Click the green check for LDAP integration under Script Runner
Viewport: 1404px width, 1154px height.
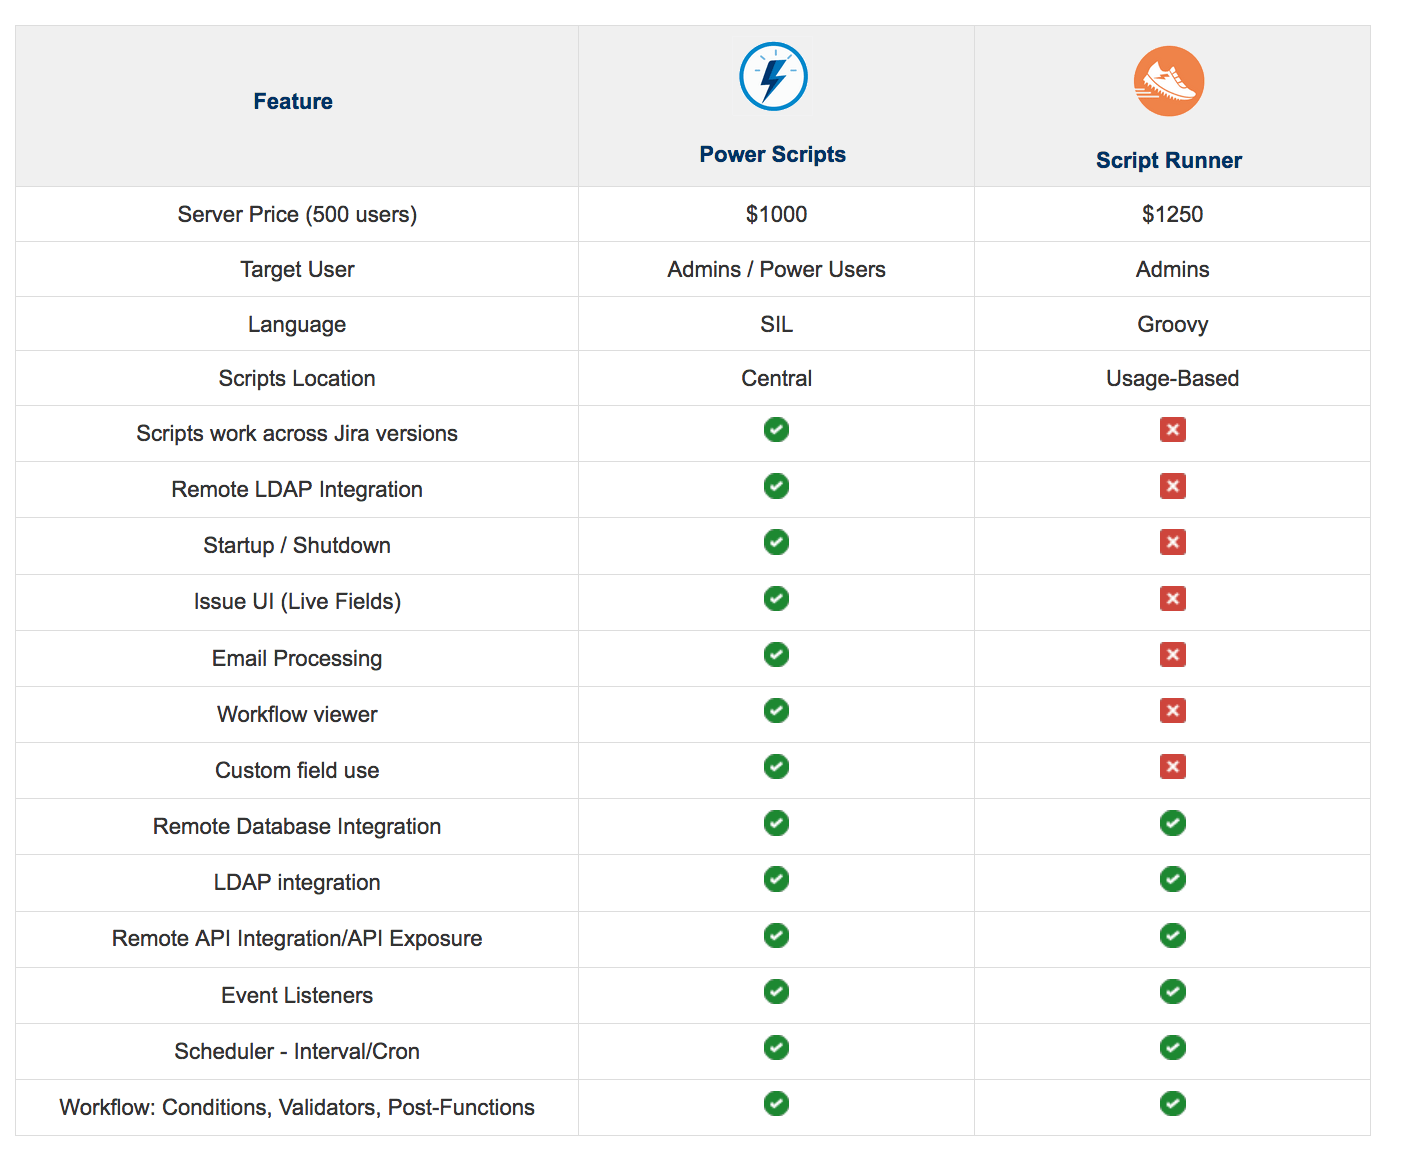(1172, 880)
